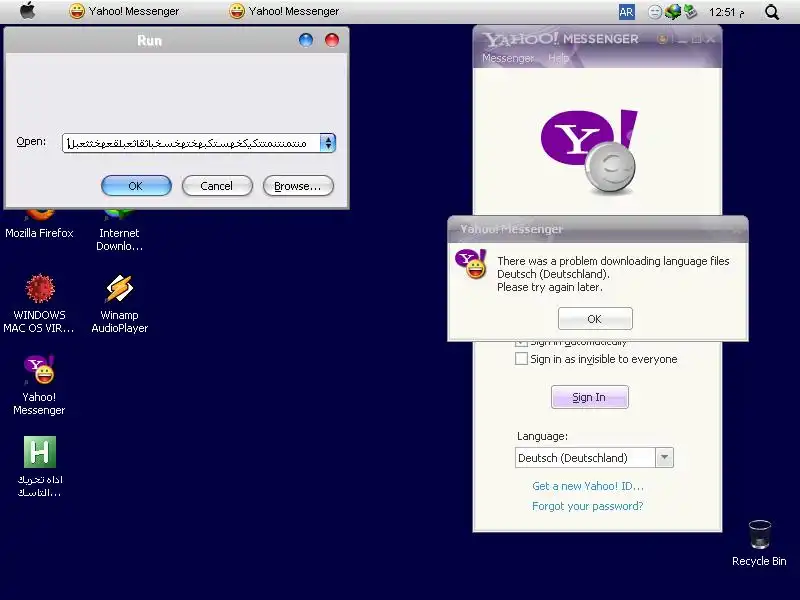
Task: Toggle Sign in as invisible to everyone
Action: click(x=521, y=359)
